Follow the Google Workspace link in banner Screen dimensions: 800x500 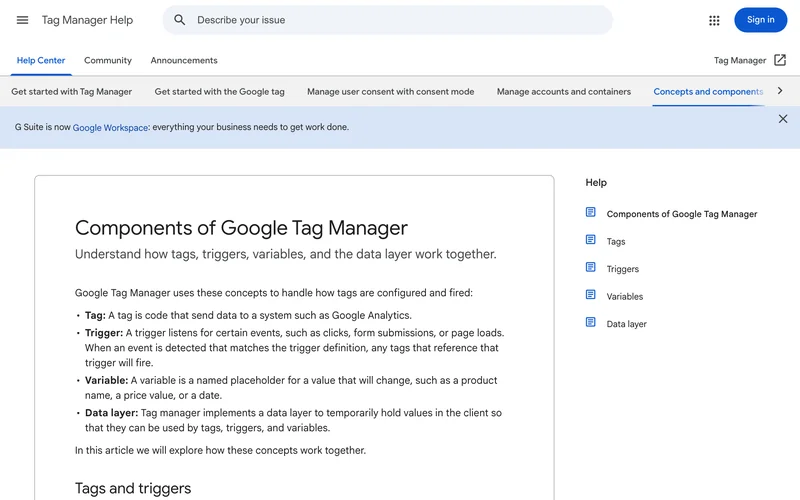click(x=110, y=128)
